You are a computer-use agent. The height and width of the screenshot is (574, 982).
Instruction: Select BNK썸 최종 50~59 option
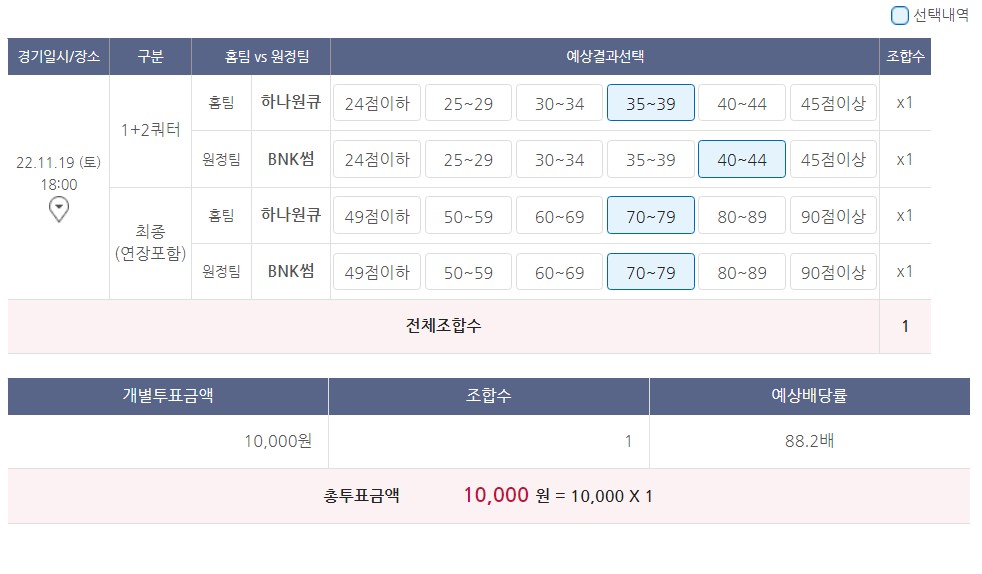pos(468,272)
